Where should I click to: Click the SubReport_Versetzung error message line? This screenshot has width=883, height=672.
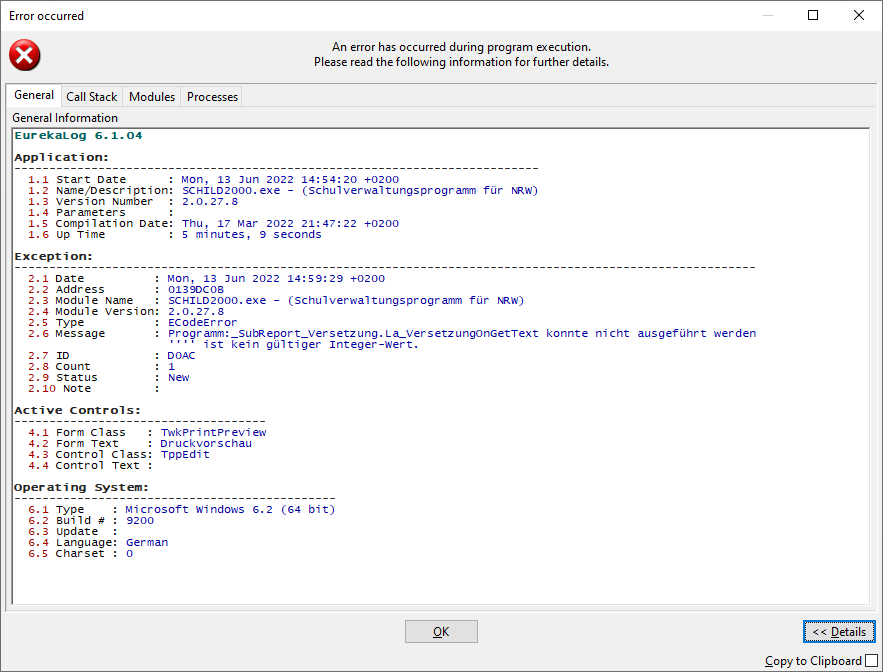coord(461,334)
